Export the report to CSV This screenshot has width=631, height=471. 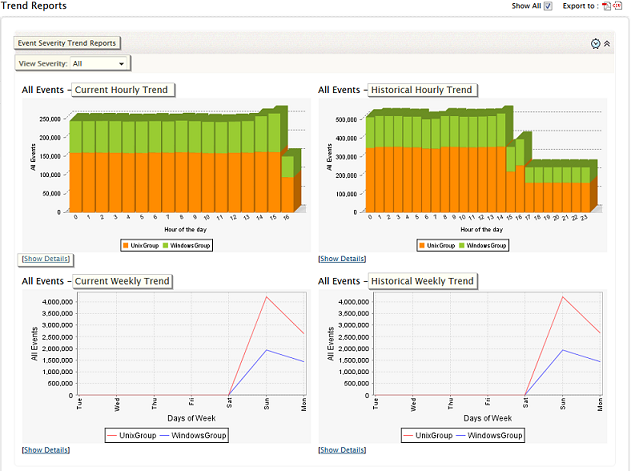[x=618, y=6]
